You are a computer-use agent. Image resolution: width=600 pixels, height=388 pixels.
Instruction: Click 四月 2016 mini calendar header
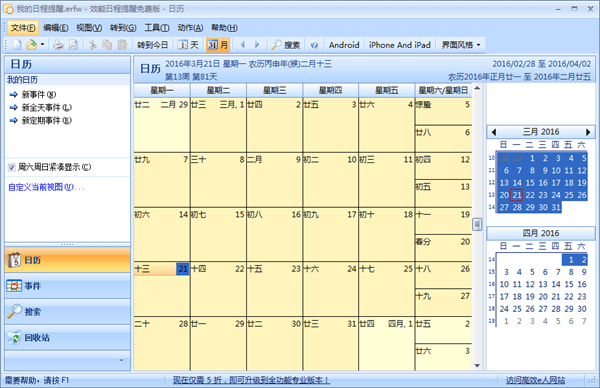pyautogui.click(x=541, y=233)
